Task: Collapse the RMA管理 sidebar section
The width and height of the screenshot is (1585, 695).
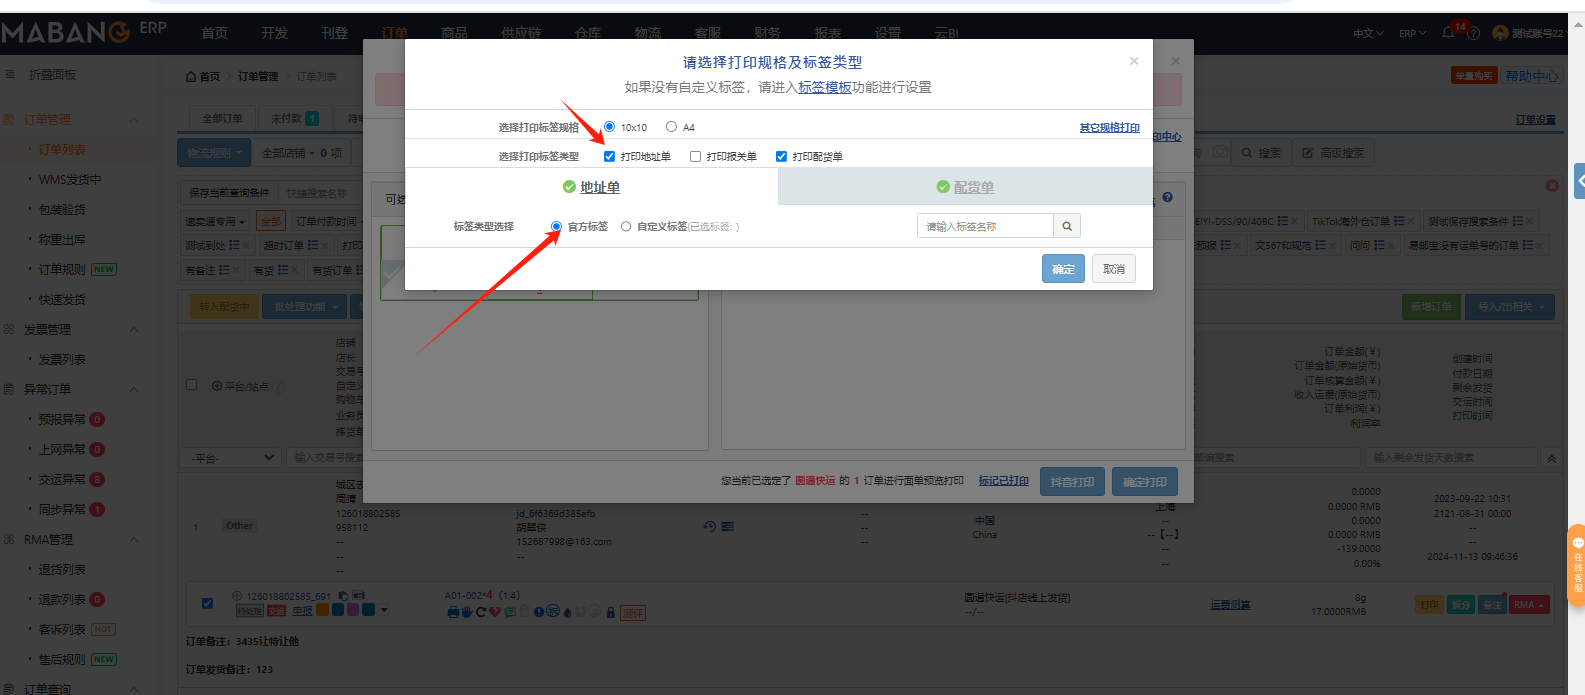Action: [x=134, y=540]
